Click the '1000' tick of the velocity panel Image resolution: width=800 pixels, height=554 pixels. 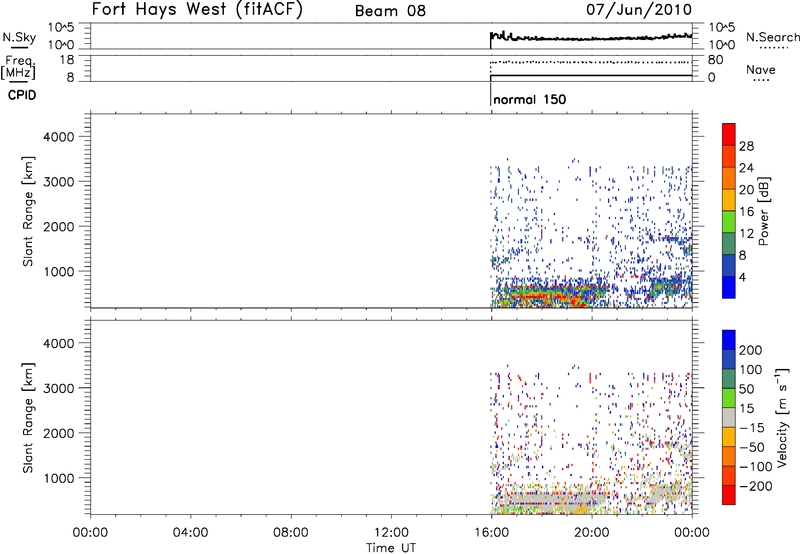(x=59, y=478)
